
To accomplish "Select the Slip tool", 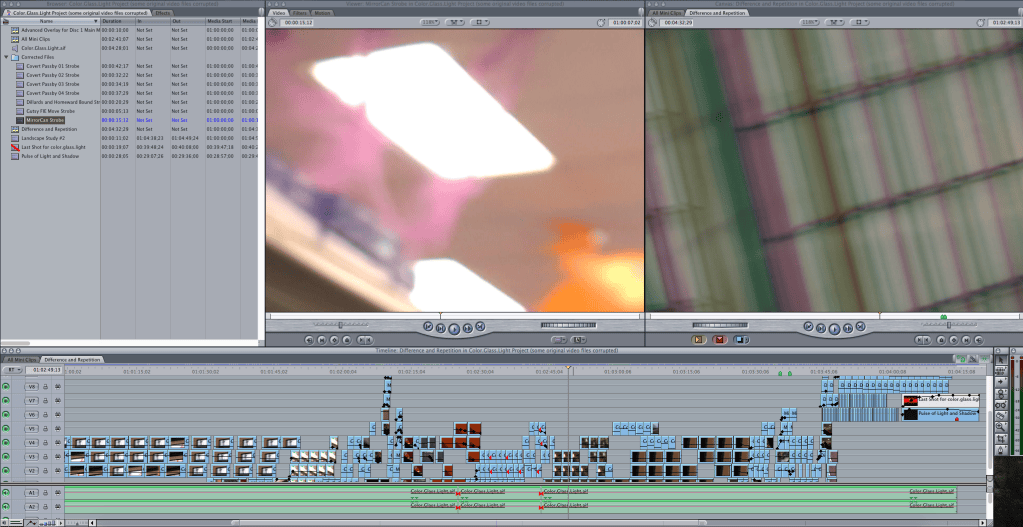I will (x=1002, y=404).
